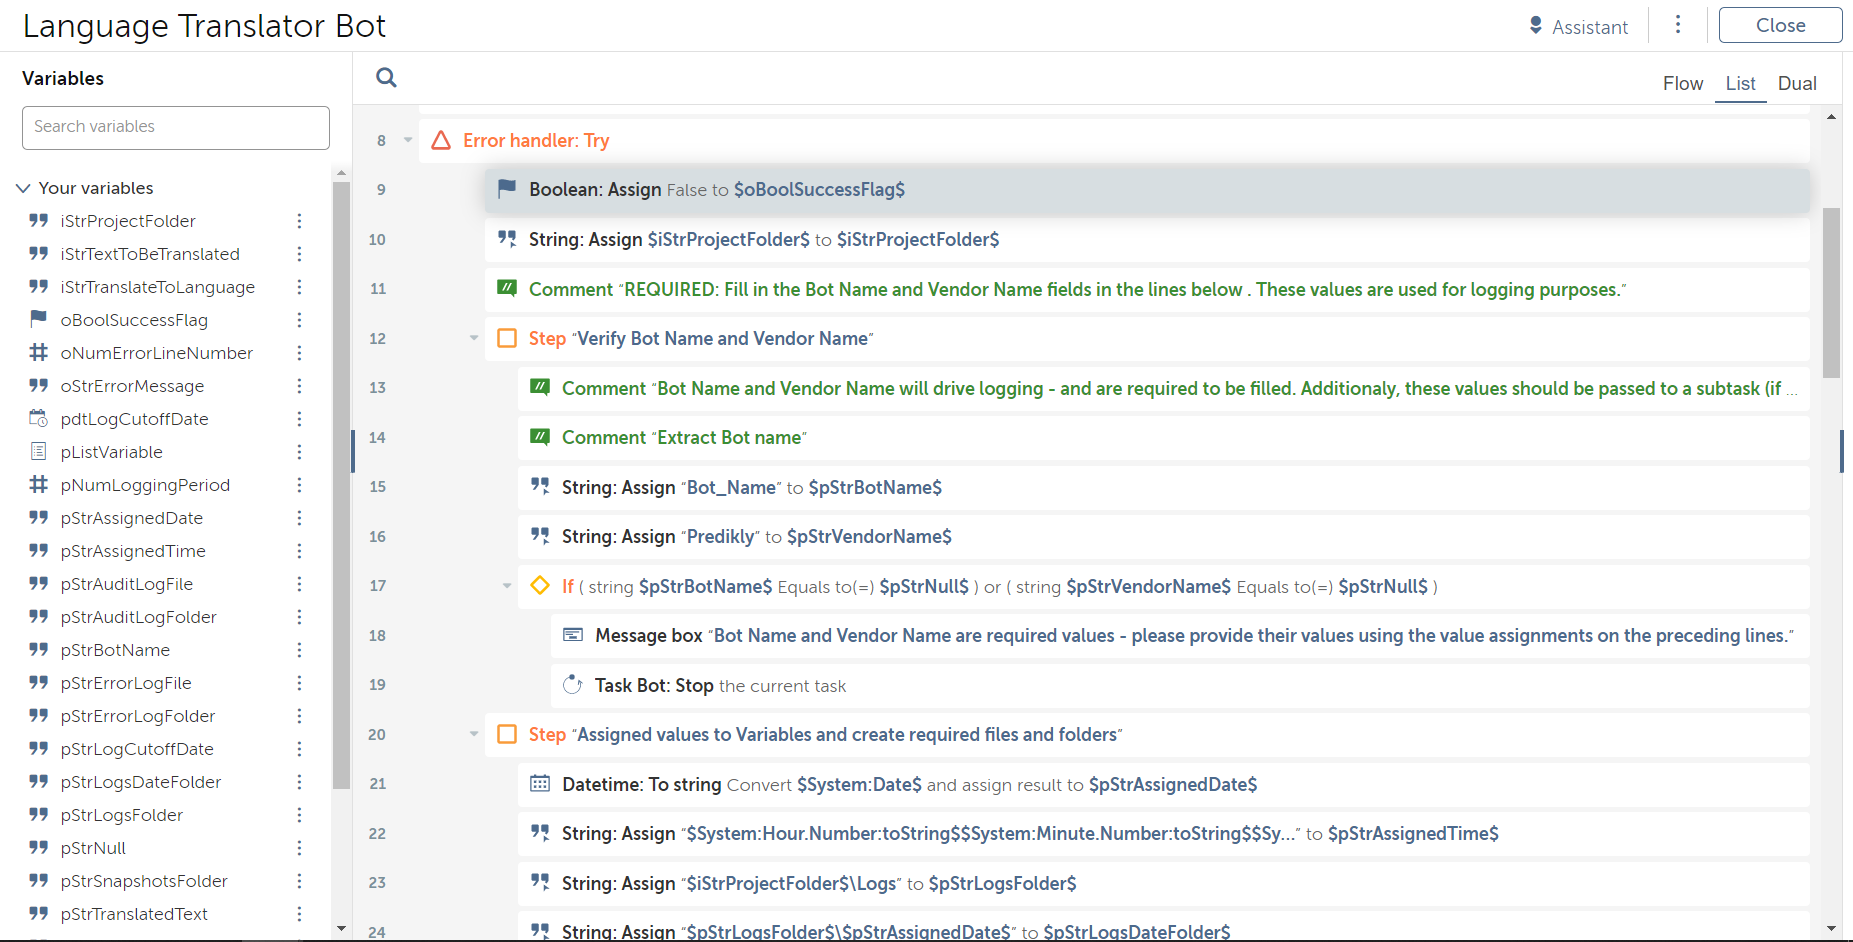Screen dimensions: 1853x942
Task: Collapse the Your variables section
Action: 24,188
